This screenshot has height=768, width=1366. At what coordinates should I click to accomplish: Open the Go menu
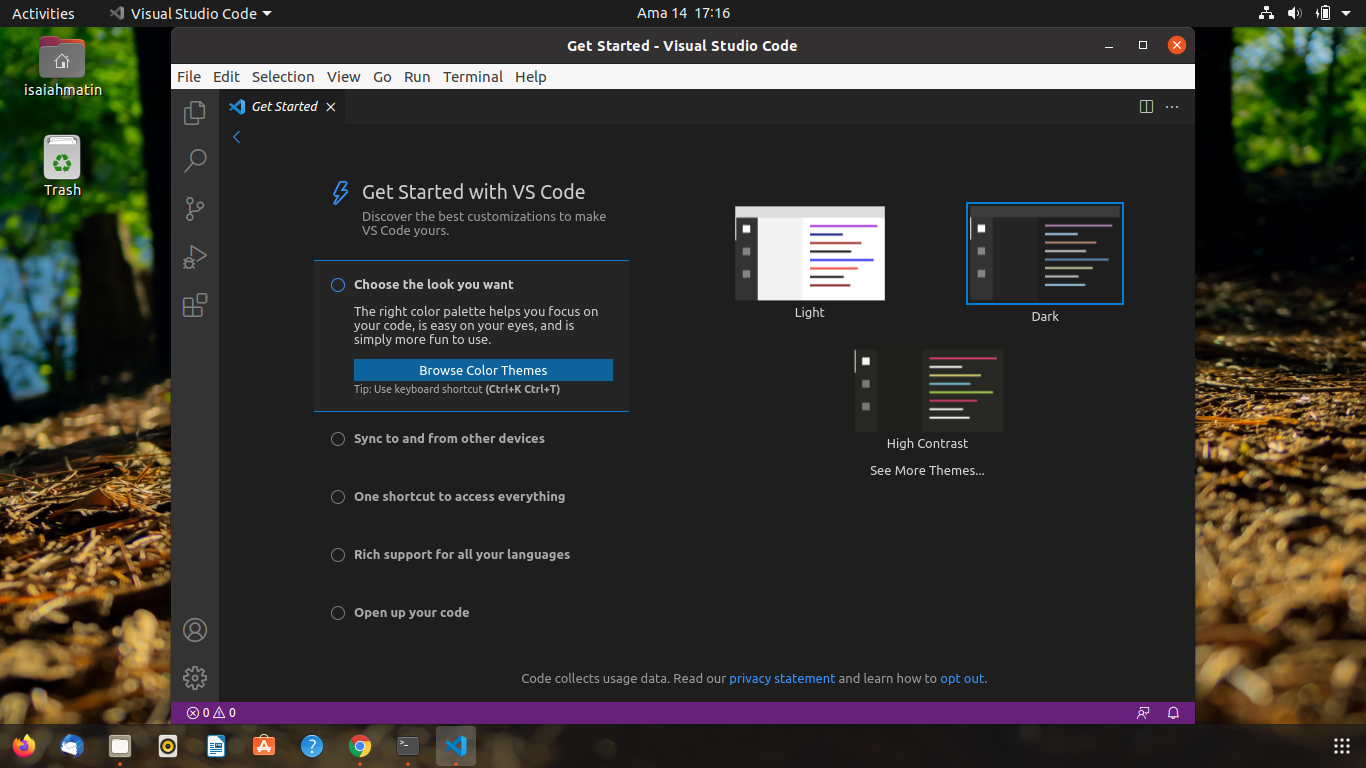click(x=382, y=77)
